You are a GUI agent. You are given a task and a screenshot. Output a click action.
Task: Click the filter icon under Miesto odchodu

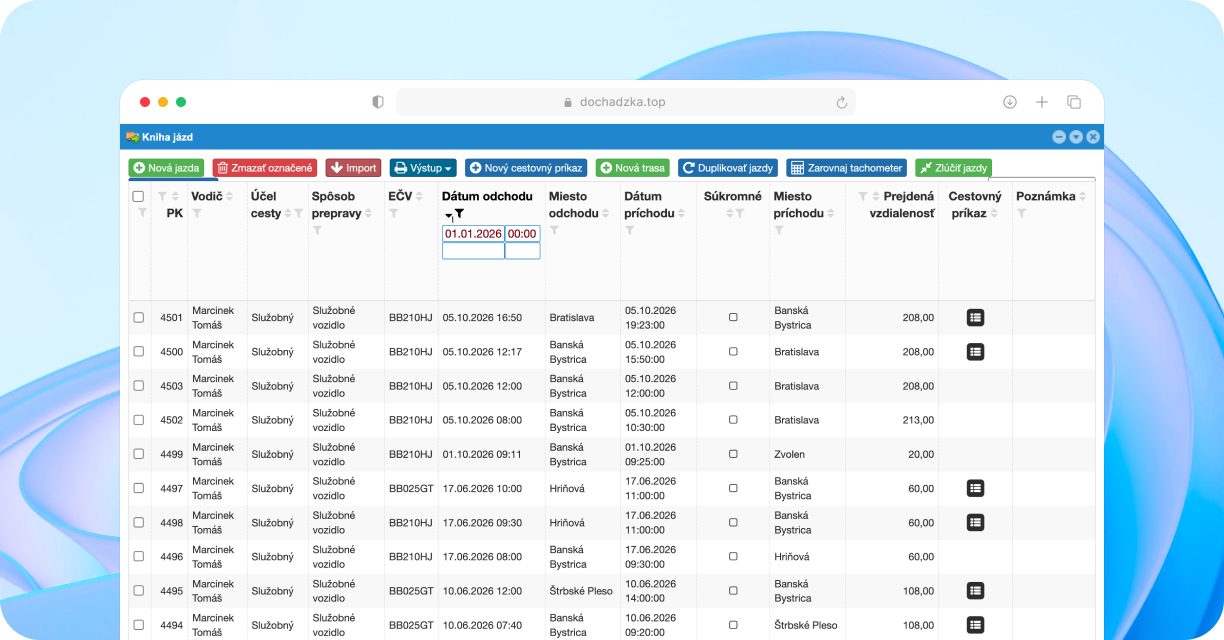tap(554, 231)
